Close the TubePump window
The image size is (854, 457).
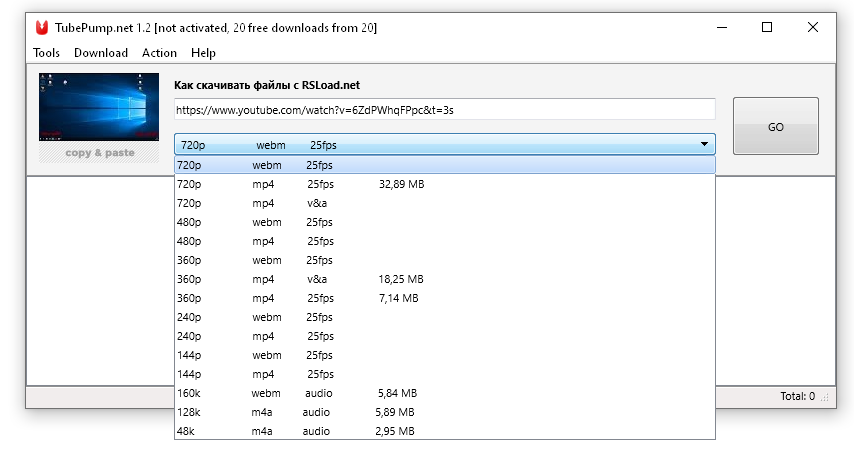click(813, 27)
